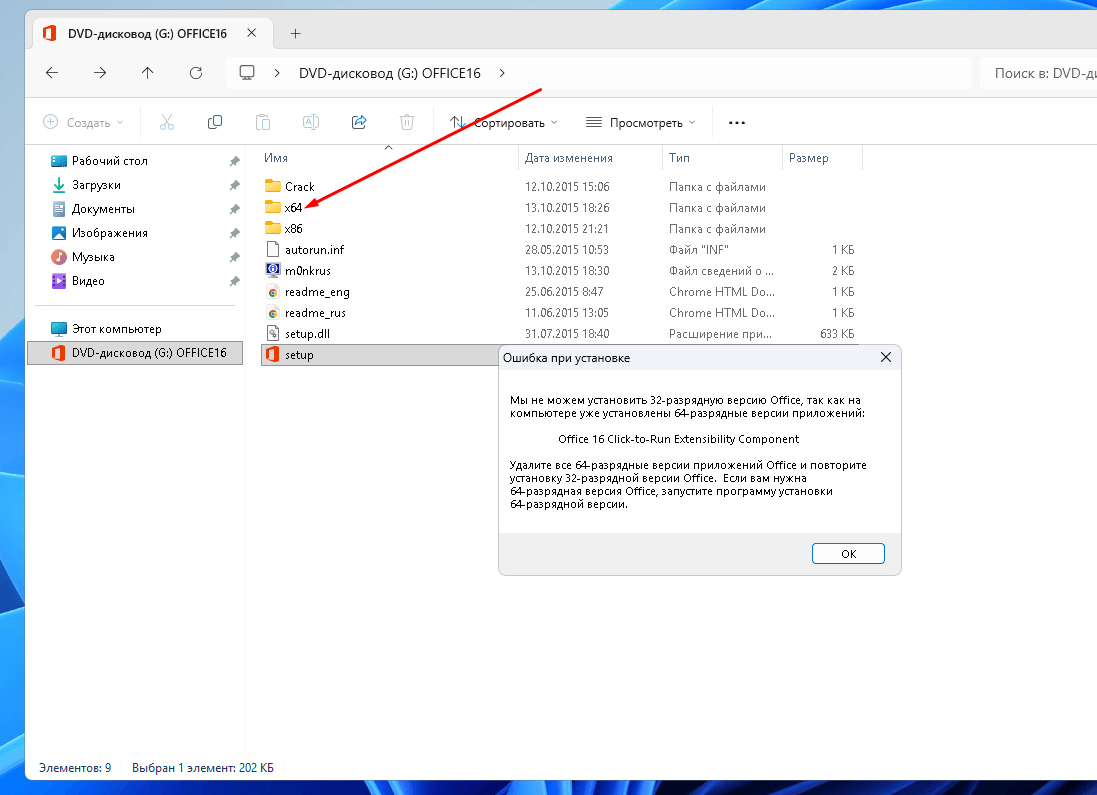Image resolution: width=1097 pixels, height=795 pixels.
Task: Click the Paste clipboard icon
Action: pyautogui.click(x=263, y=122)
